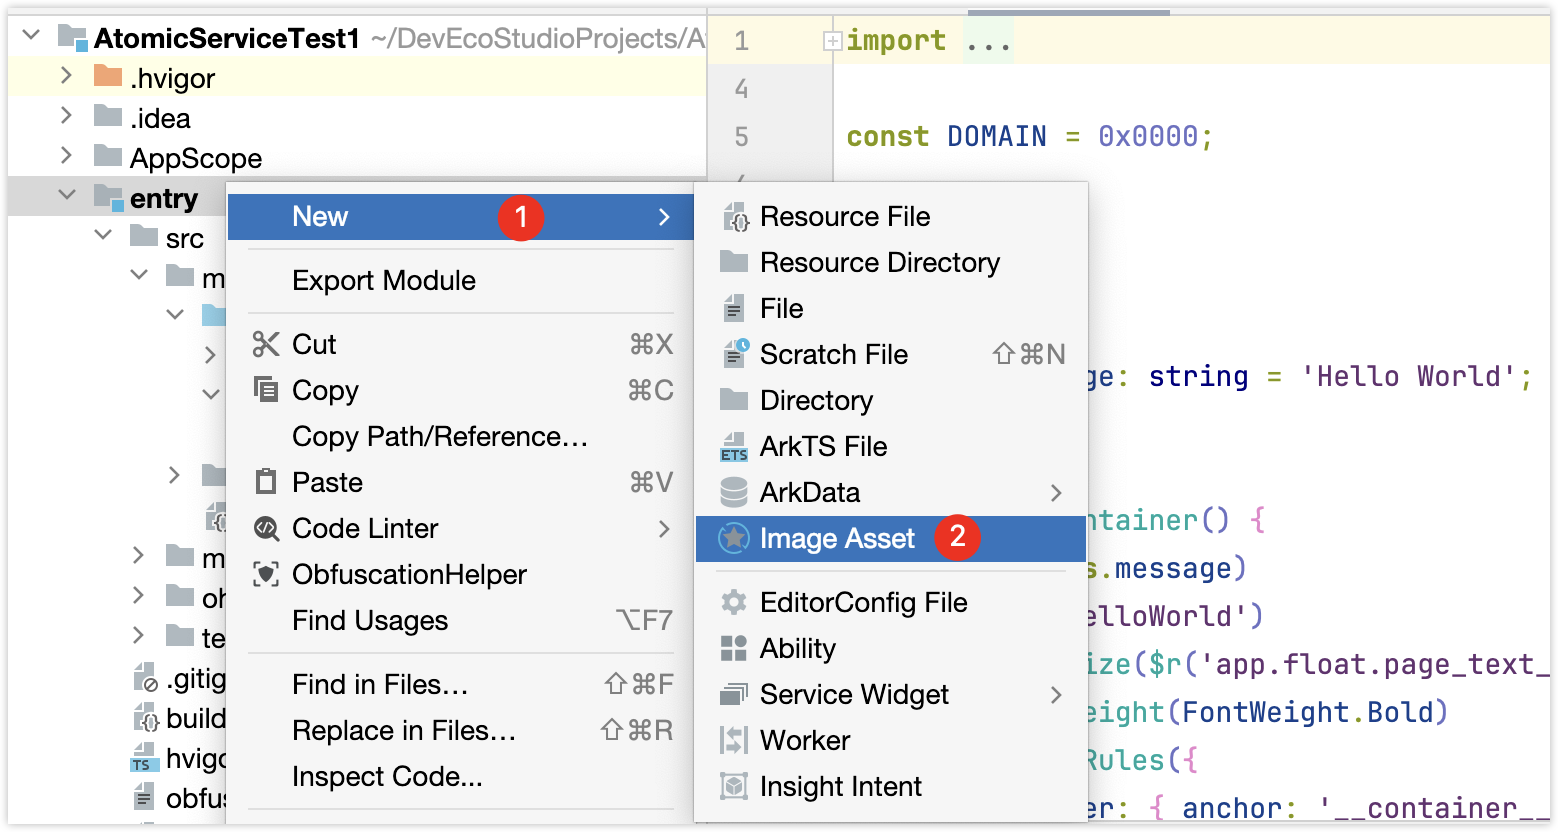Click the 0x0000 value in code
This screenshot has width=1558, height=832.
1147,136
